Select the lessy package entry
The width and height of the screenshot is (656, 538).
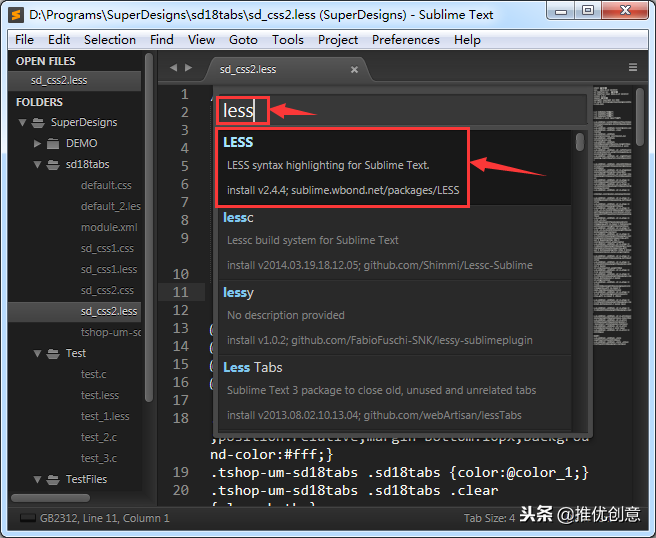[x=395, y=318]
